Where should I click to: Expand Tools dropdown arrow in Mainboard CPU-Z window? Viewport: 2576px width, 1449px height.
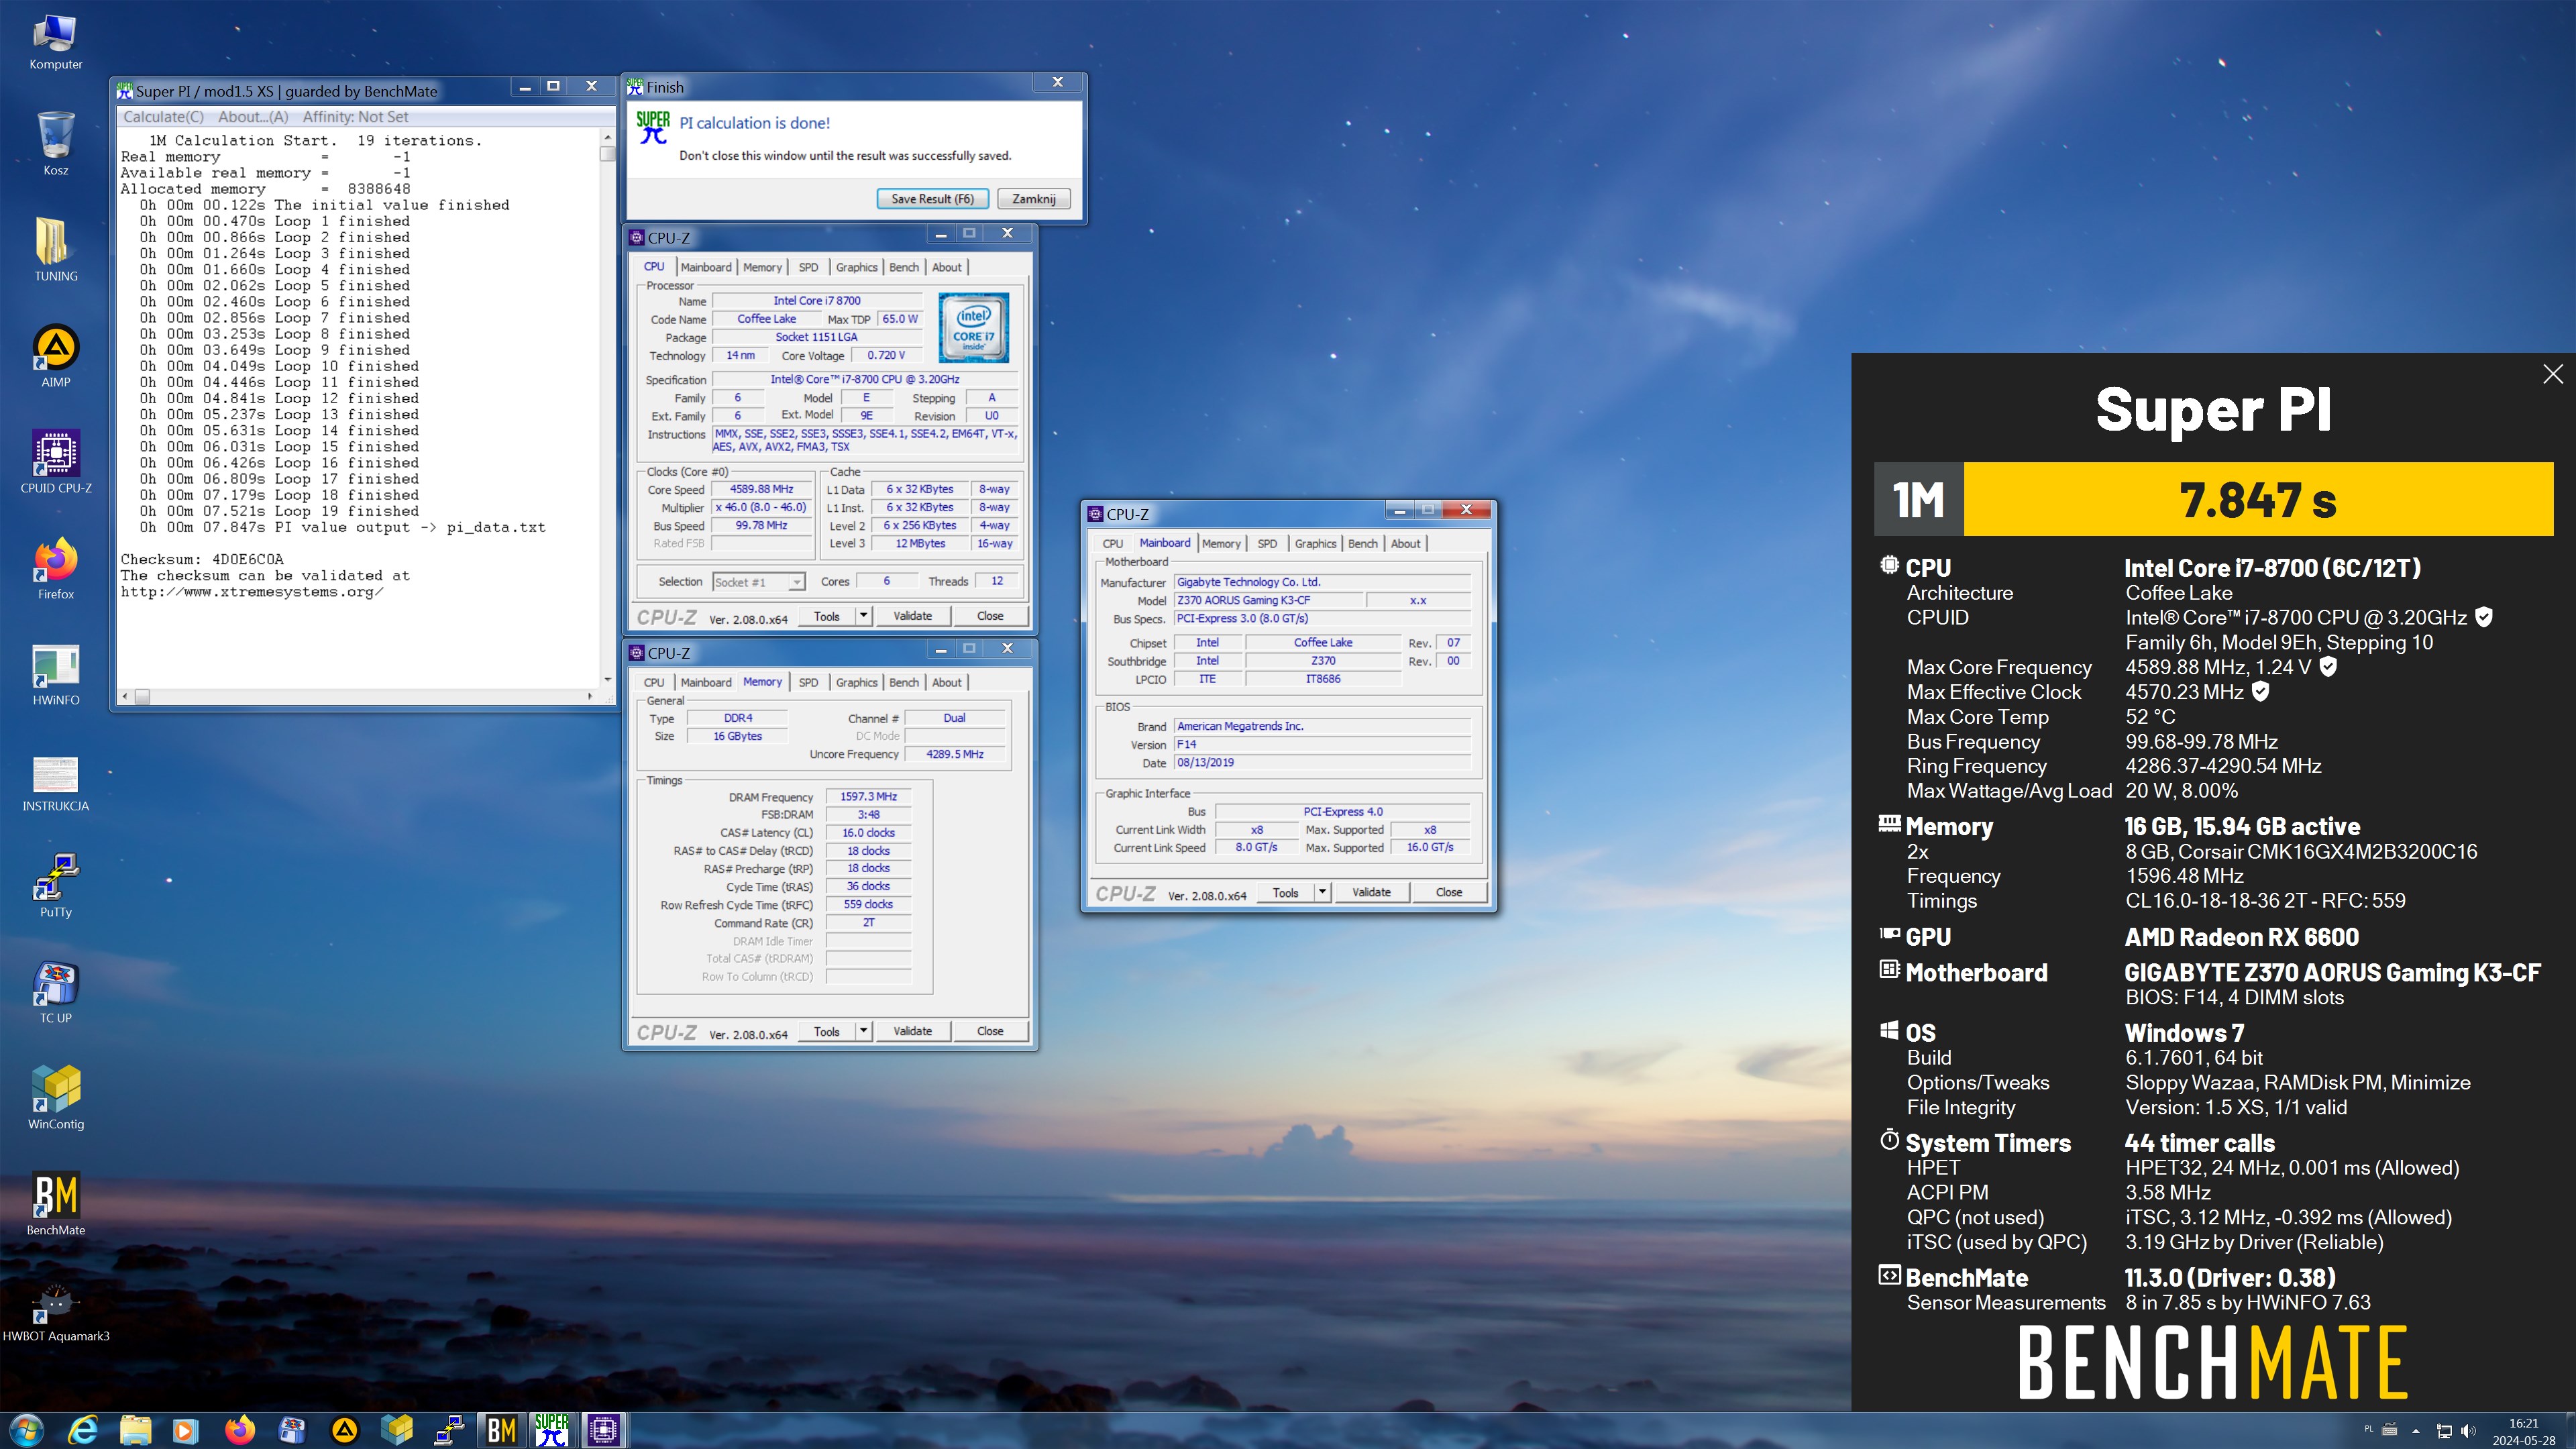1322,892
